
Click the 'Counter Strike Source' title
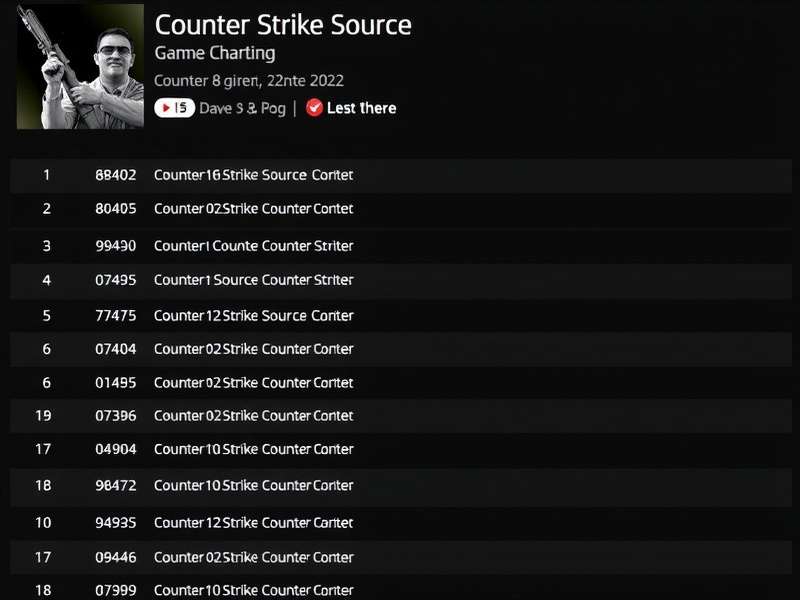point(283,25)
